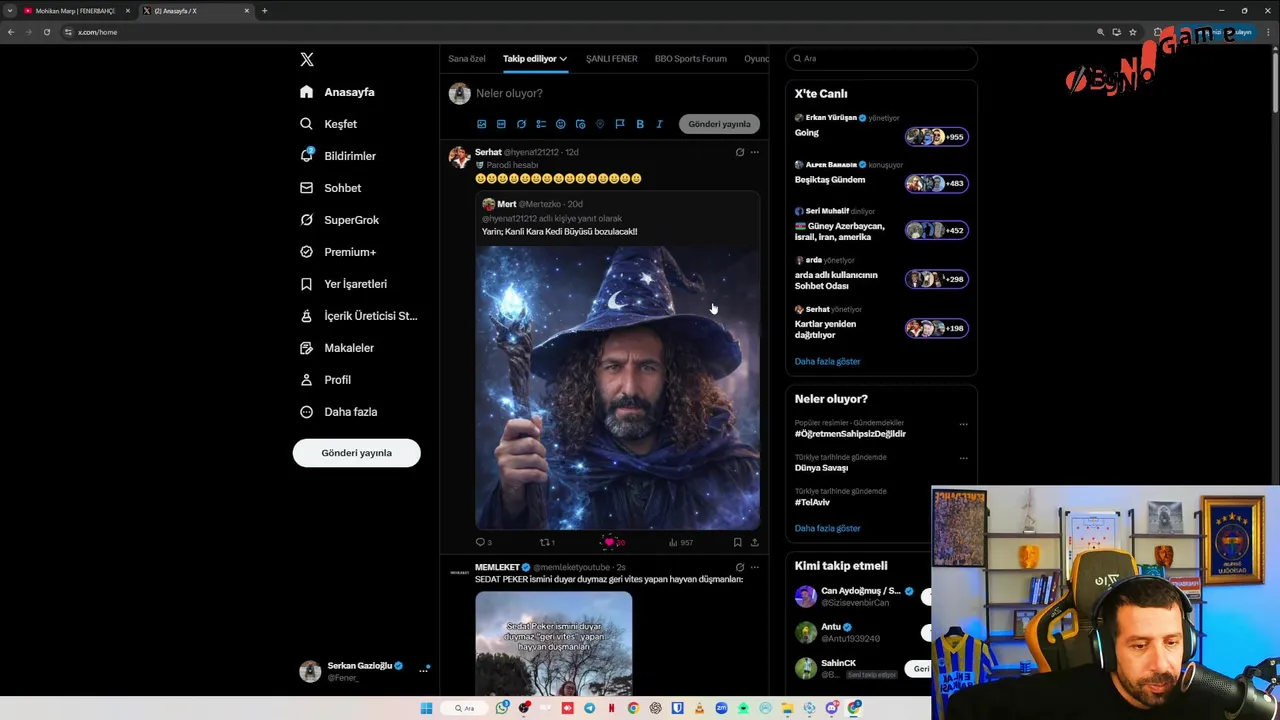Screen dimensions: 1280x720
Task: Click Grok icon on Serhat's post
Action: pos(740,152)
